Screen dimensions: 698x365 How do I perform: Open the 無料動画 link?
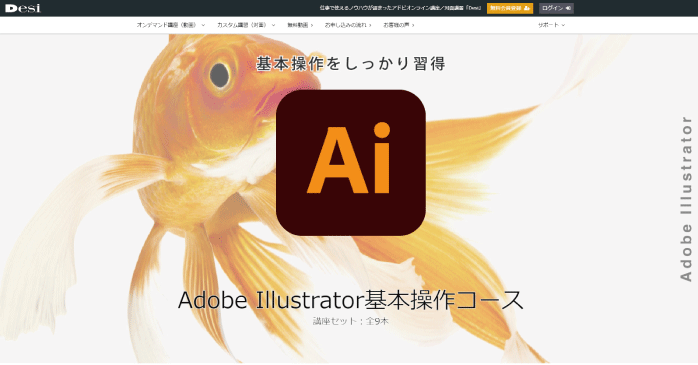(x=300, y=25)
